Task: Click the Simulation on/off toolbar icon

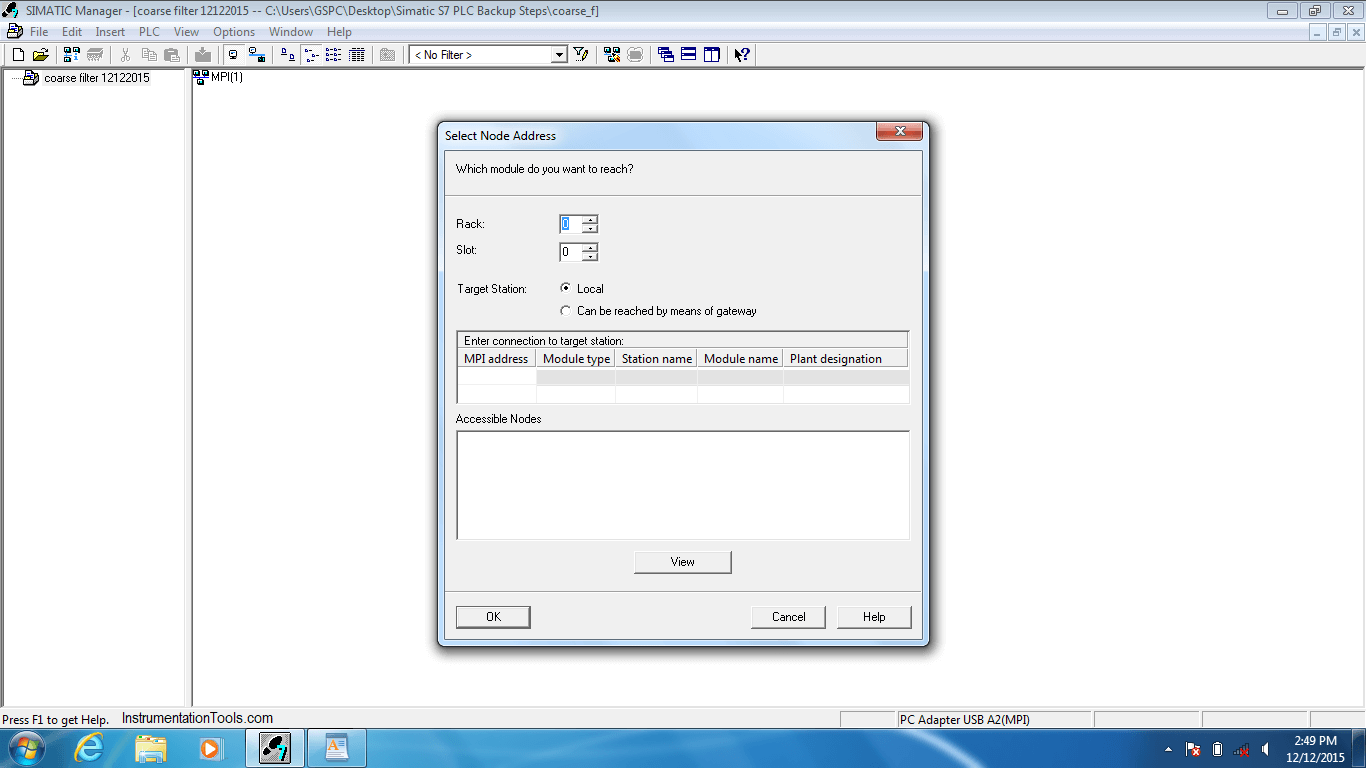Action: tap(635, 55)
